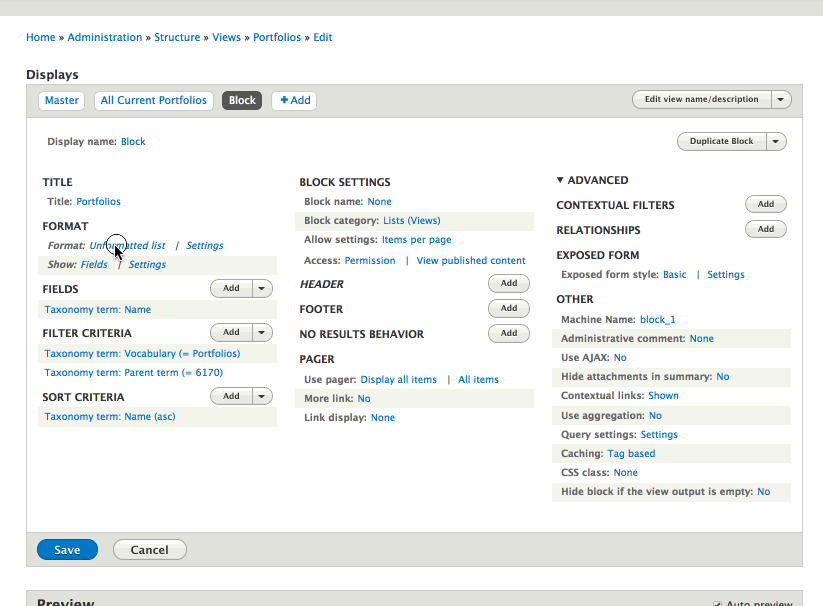Click the plus Add display button

pos(294,100)
